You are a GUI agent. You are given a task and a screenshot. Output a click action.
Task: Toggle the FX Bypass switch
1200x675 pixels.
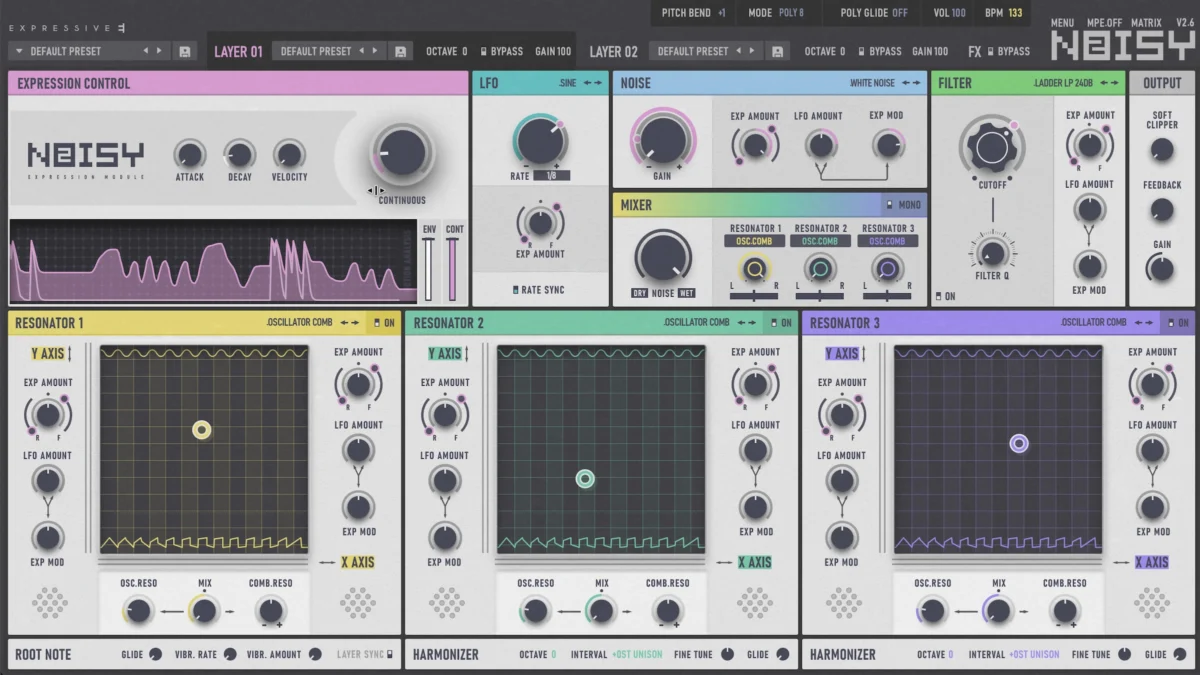(1008, 51)
